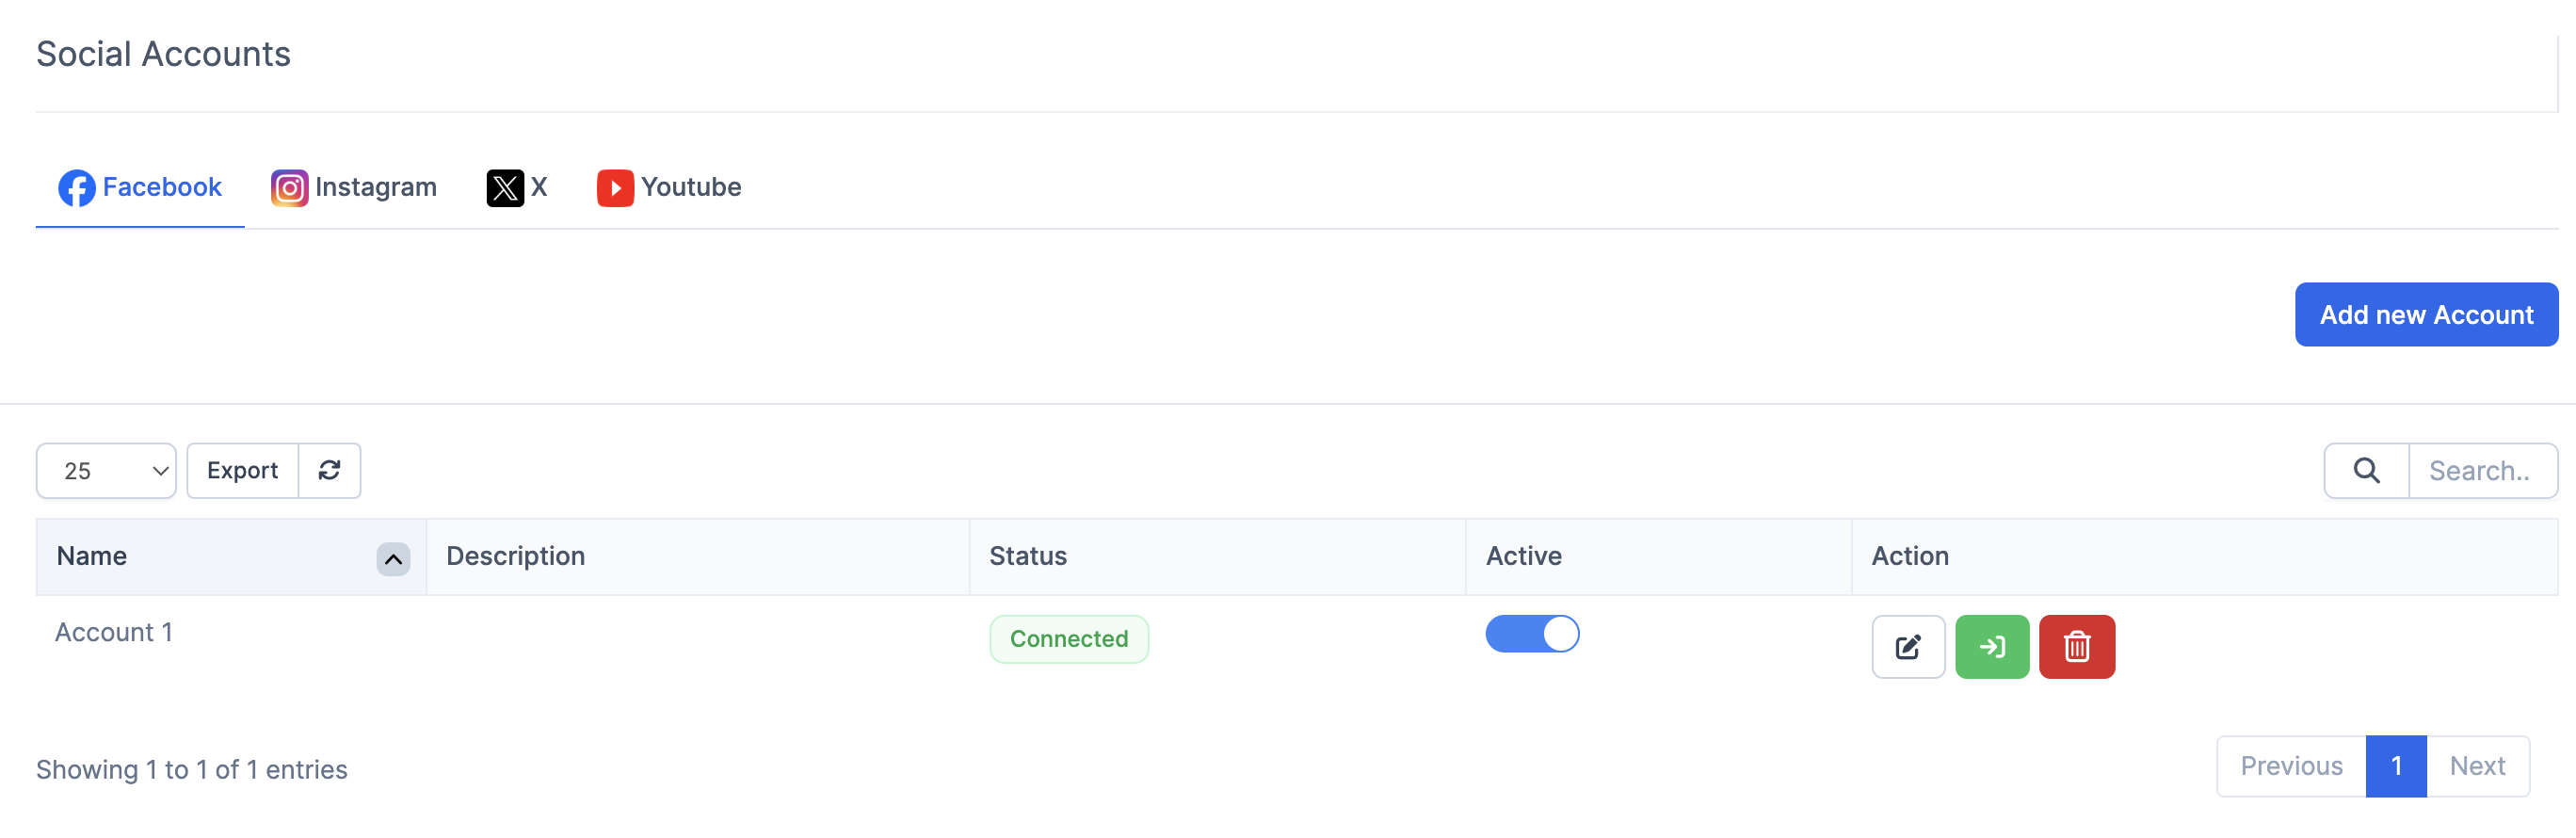The image size is (2576, 838).
Task: Click the Connected status badge
Action: tap(1068, 639)
